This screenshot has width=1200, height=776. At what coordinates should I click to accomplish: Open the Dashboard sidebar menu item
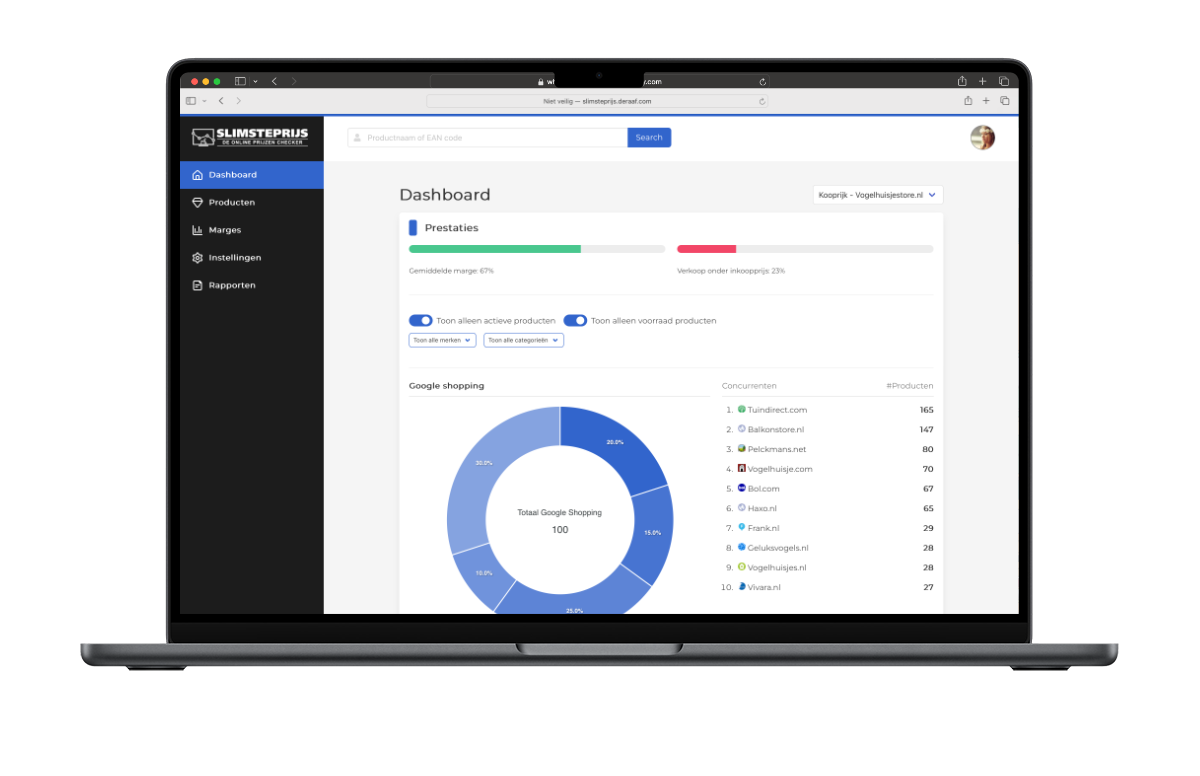point(252,175)
